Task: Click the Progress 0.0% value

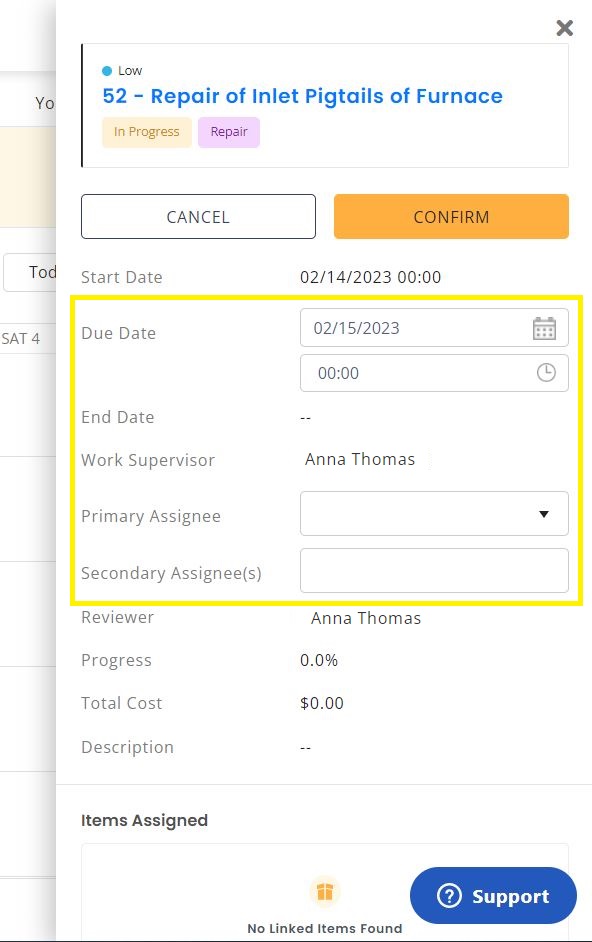Action: tap(319, 660)
